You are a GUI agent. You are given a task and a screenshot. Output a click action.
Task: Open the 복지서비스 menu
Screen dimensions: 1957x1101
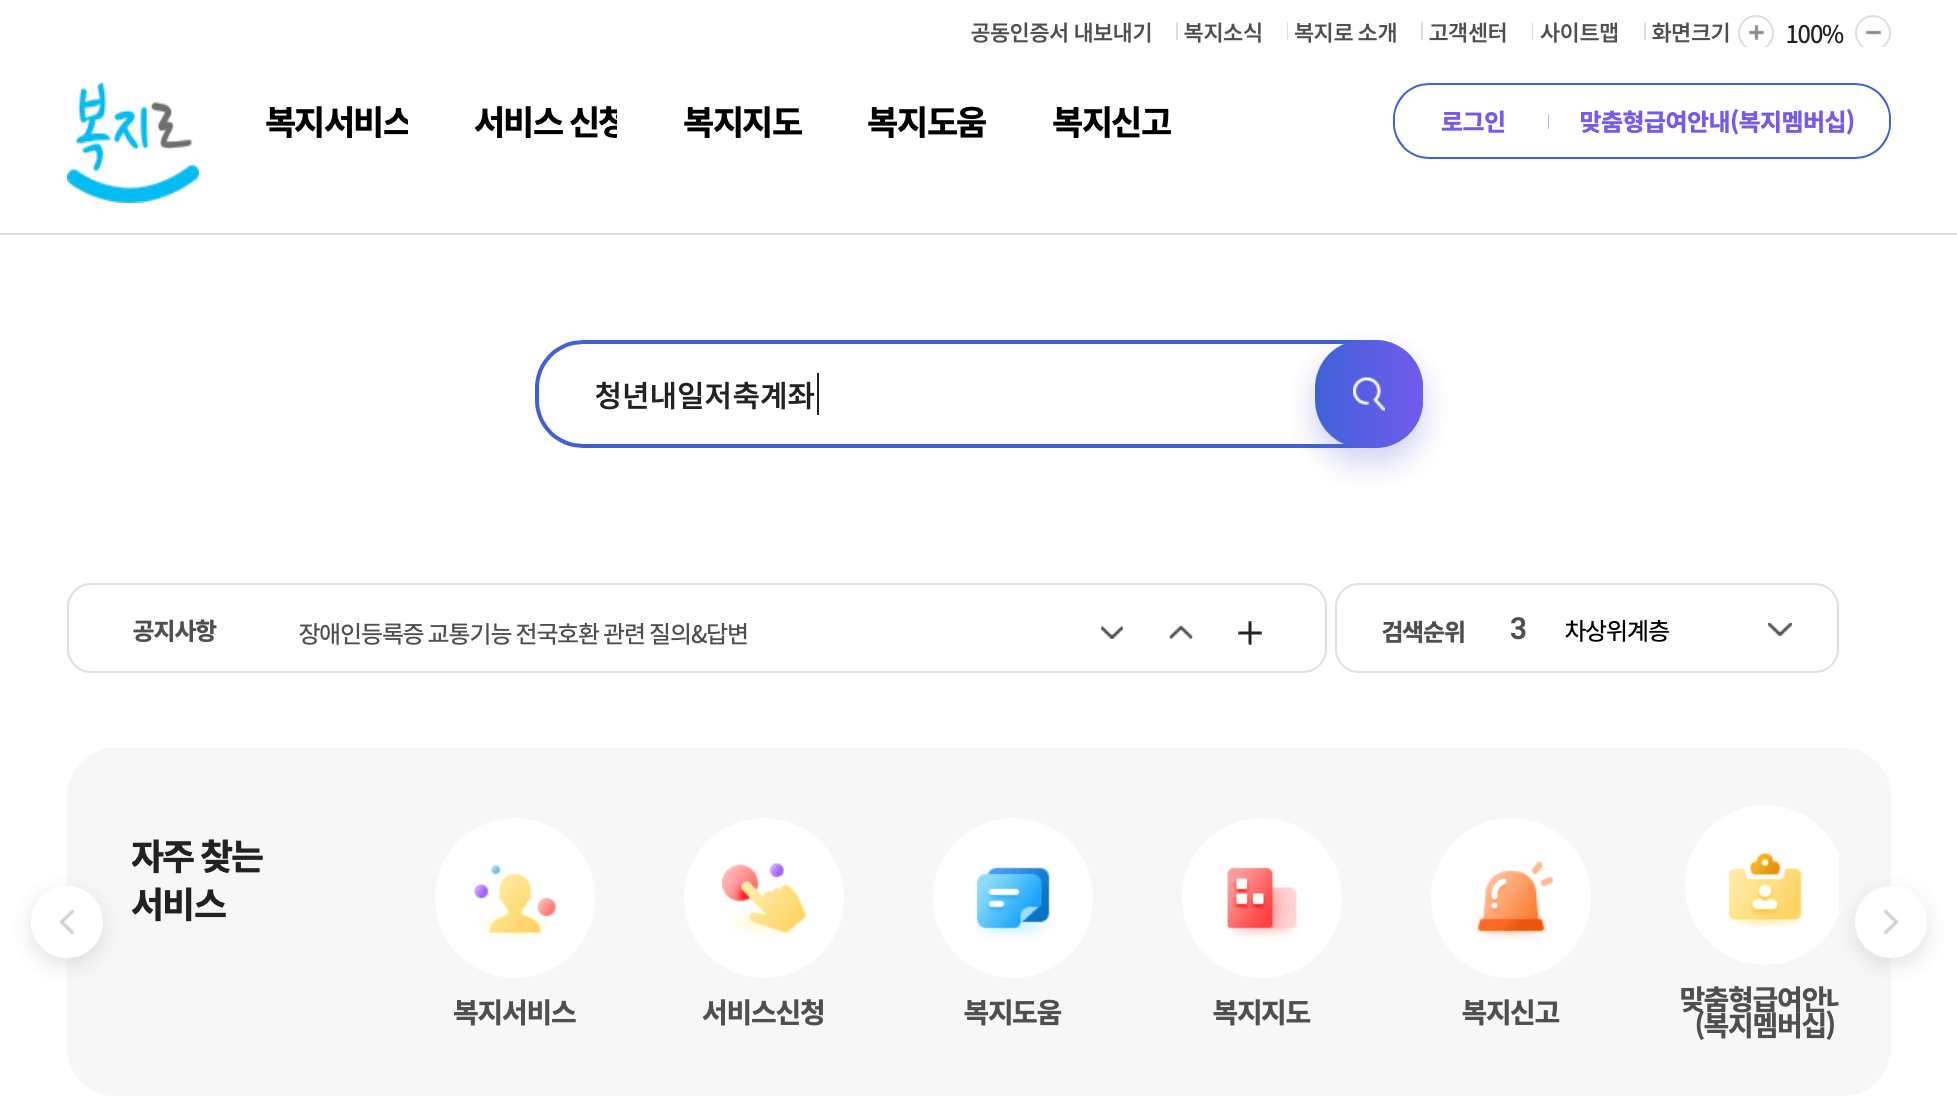click(x=337, y=122)
